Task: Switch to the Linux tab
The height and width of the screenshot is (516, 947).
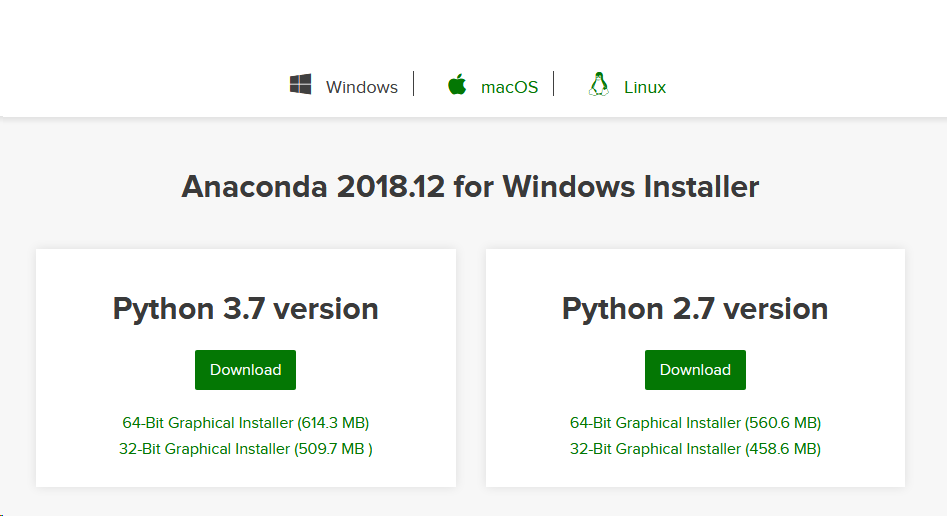Action: (644, 88)
